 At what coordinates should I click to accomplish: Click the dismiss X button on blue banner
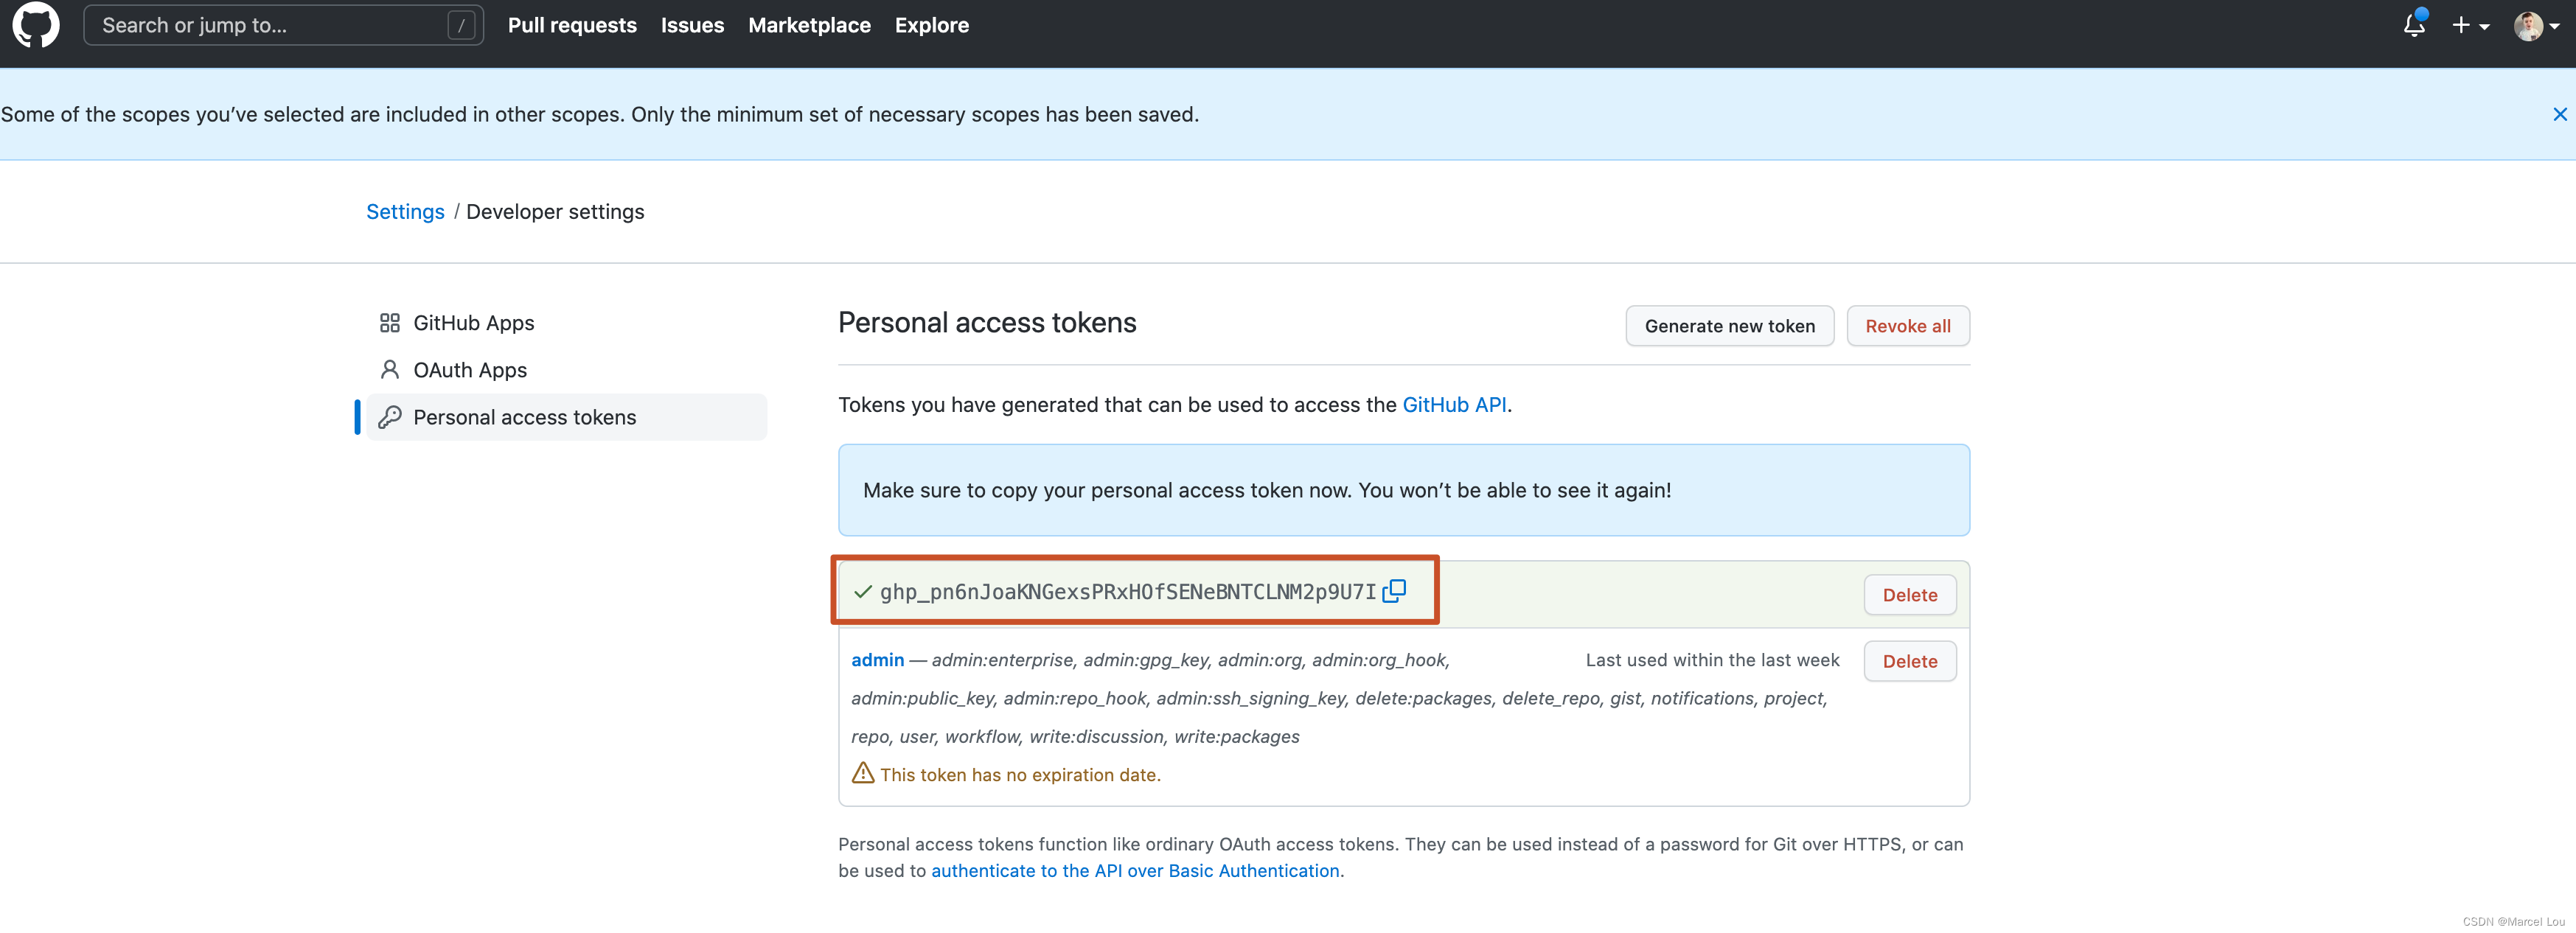point(2556,113)
